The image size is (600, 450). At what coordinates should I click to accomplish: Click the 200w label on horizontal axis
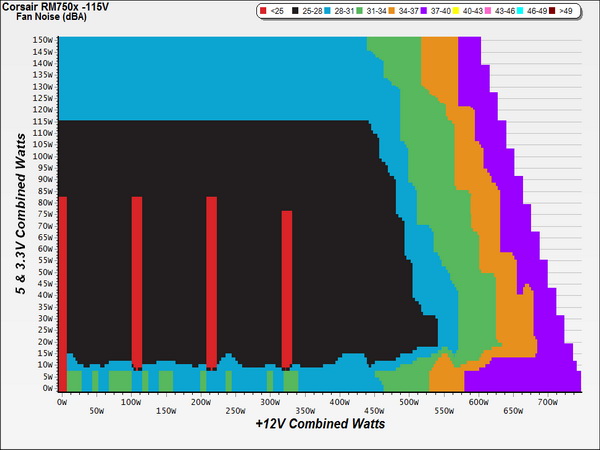pyautogui.click(x=201, y=402)
